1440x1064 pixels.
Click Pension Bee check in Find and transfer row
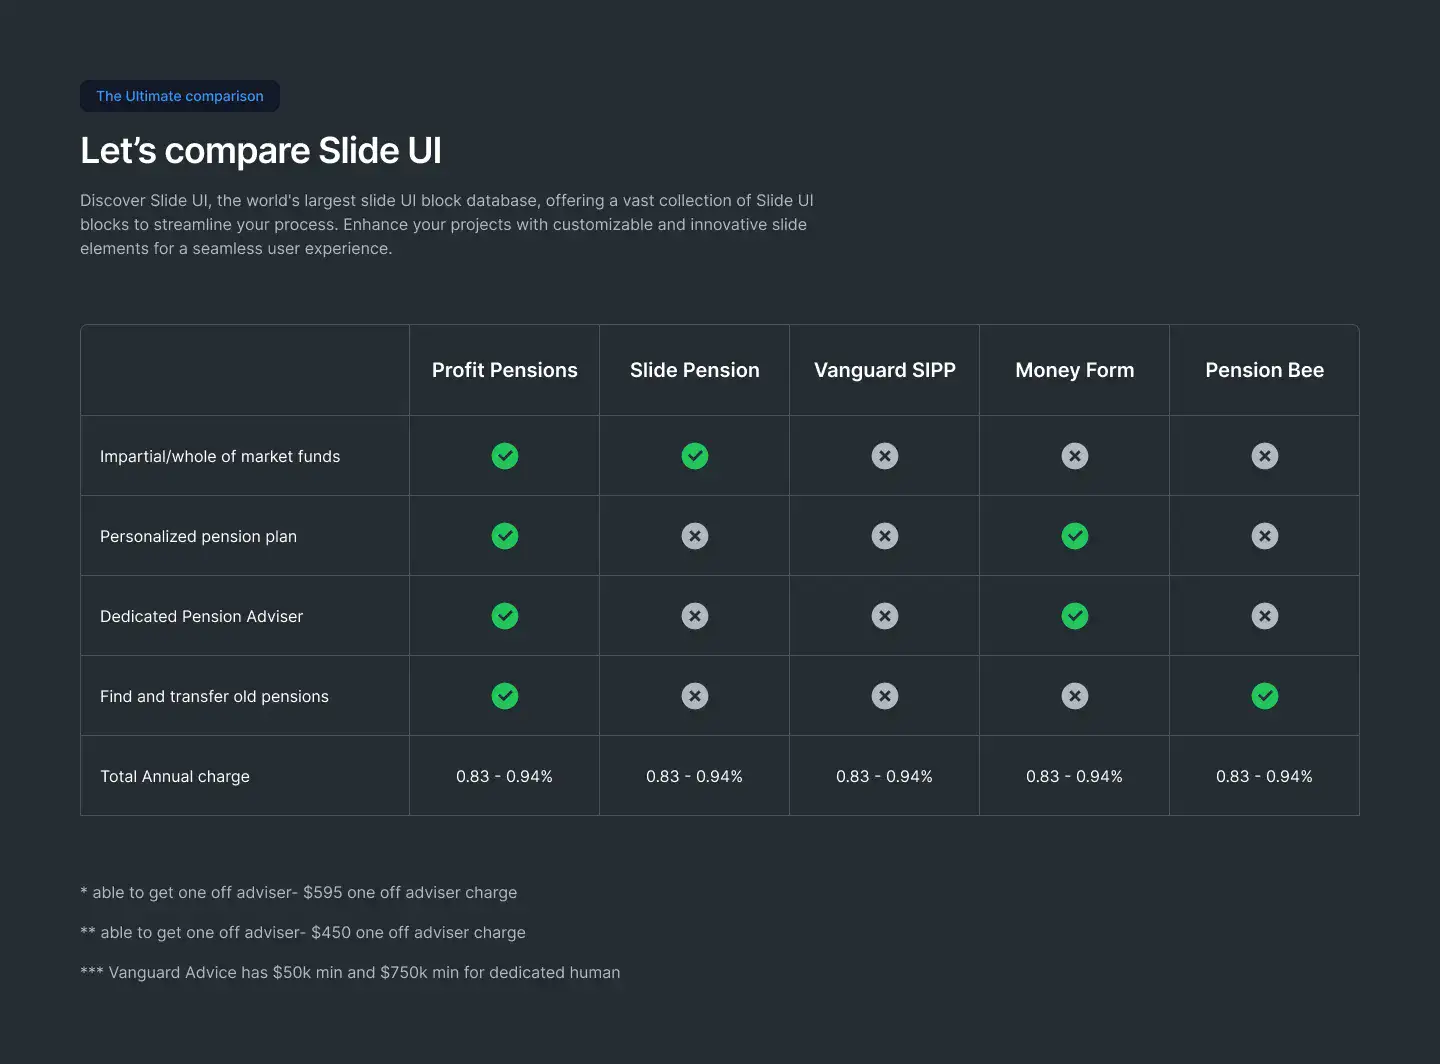pyautogui.click(x=1265, y=696)
